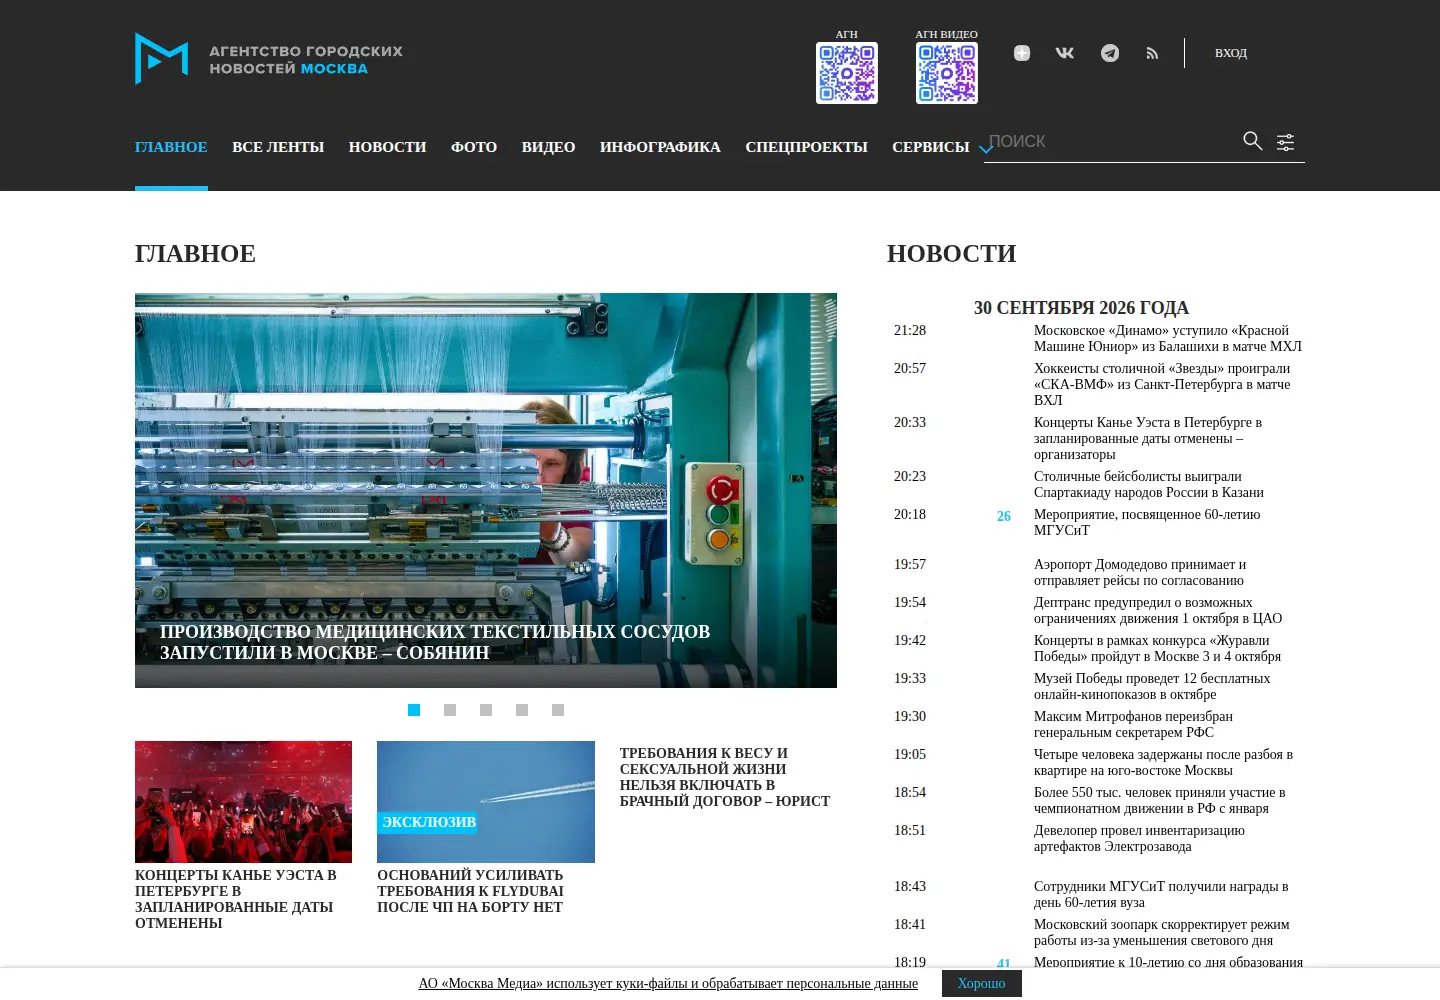Open the VK social network icon
The height and width of the screenshot is (1000, 1440).
tap(1065, 53)
